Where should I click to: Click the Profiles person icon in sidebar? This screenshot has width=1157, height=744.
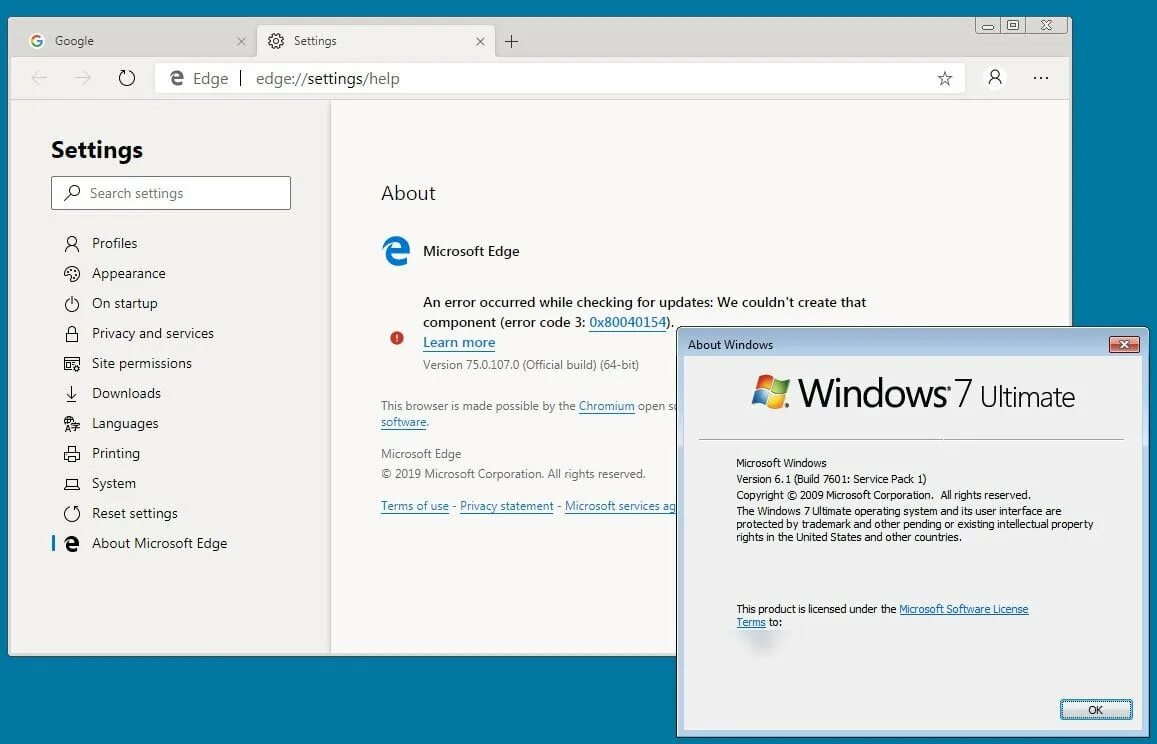[x=72, y=244]
